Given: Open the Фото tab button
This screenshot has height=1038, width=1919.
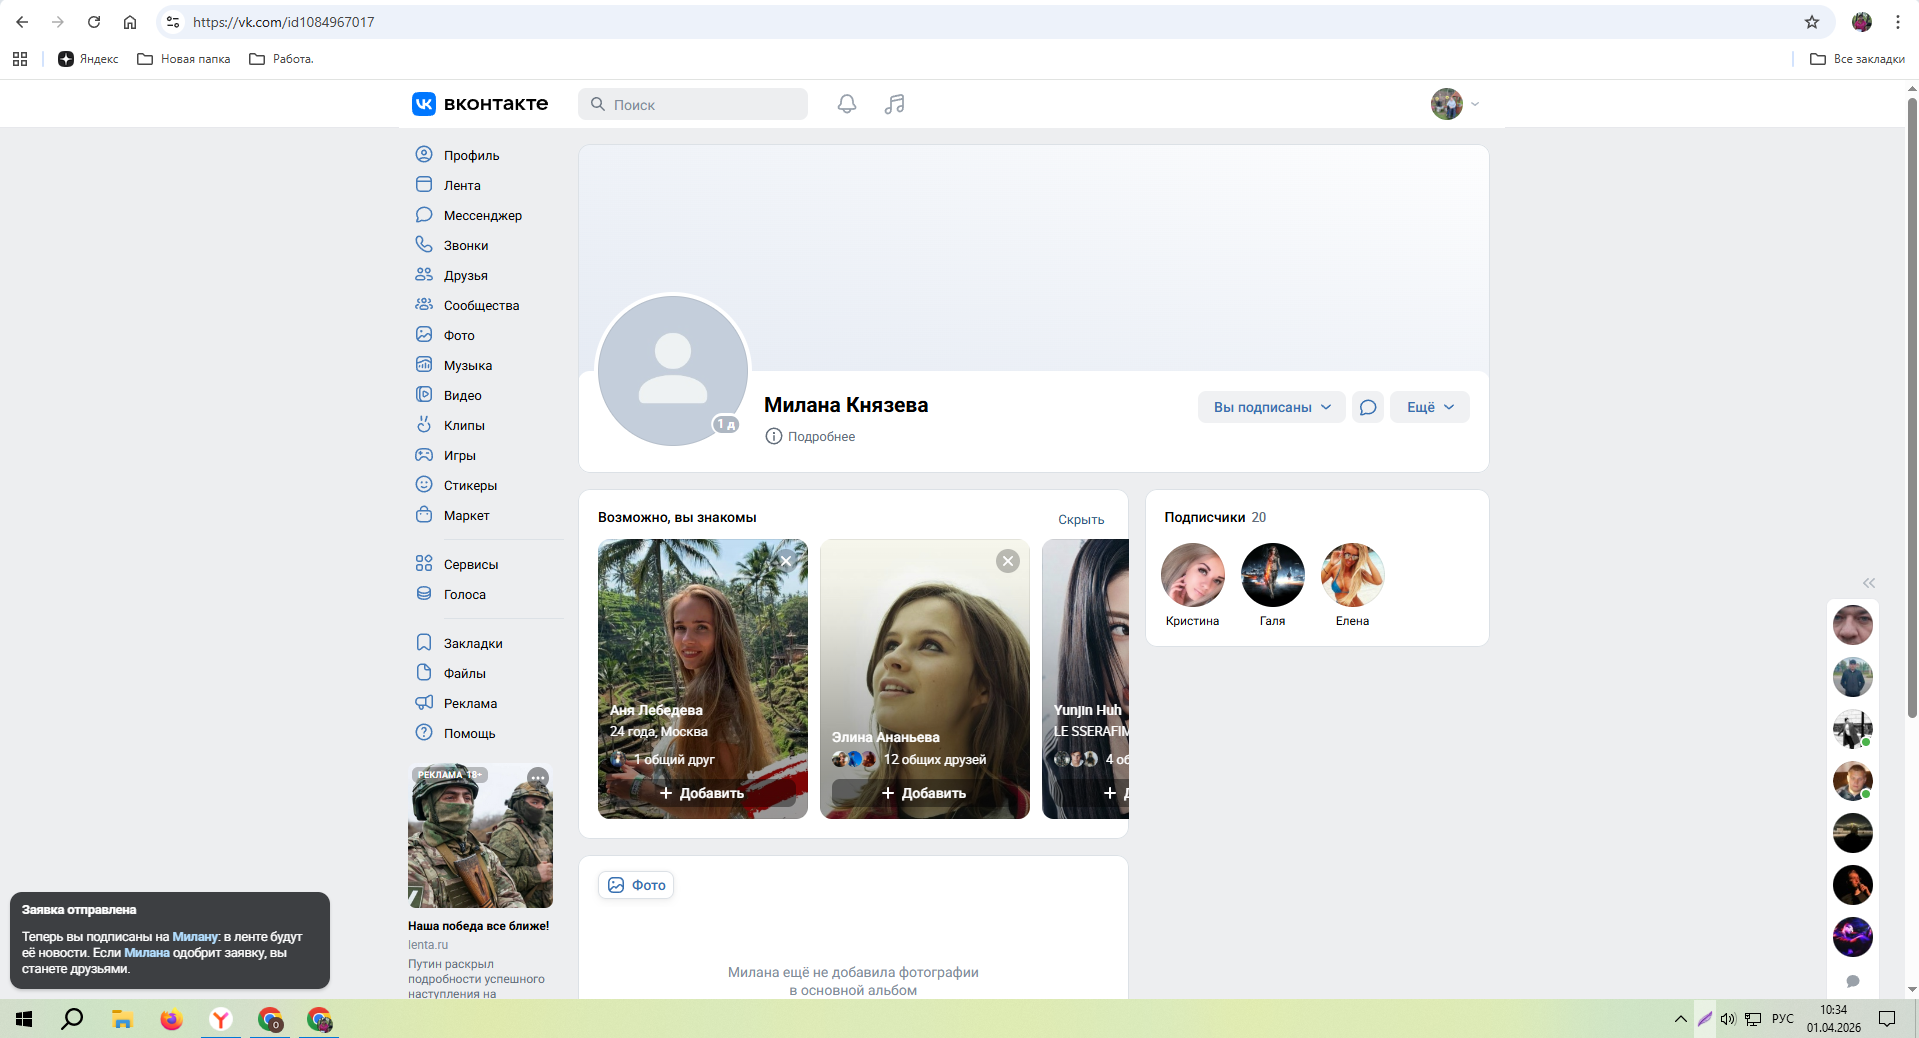Looking at the screenshot, I should coord(636,885).
